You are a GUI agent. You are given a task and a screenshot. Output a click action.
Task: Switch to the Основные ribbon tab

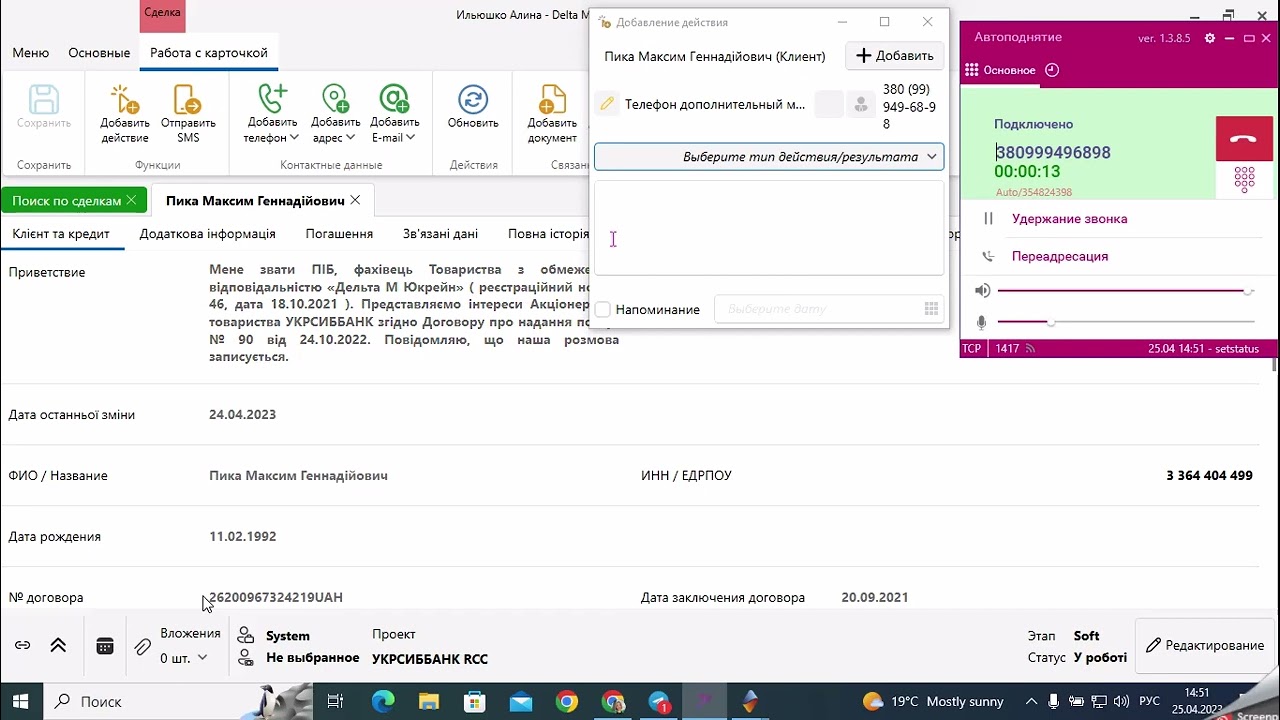click(99, 52)
